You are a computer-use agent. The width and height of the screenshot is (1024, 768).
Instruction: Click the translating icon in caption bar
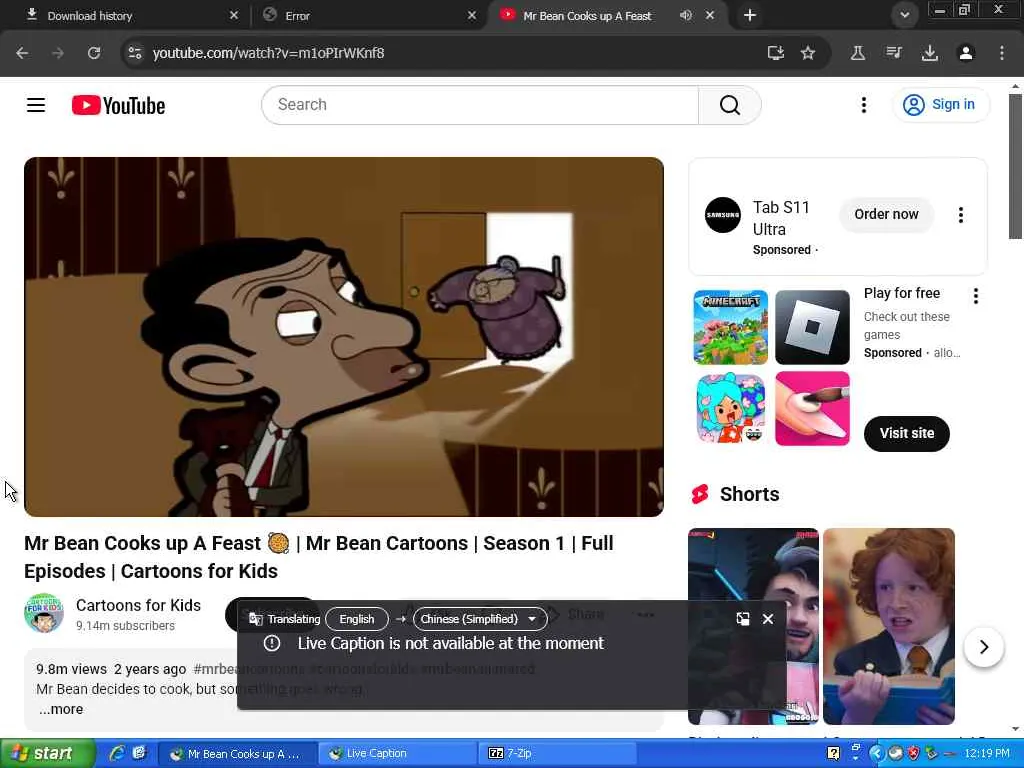[x=255, y=619]
